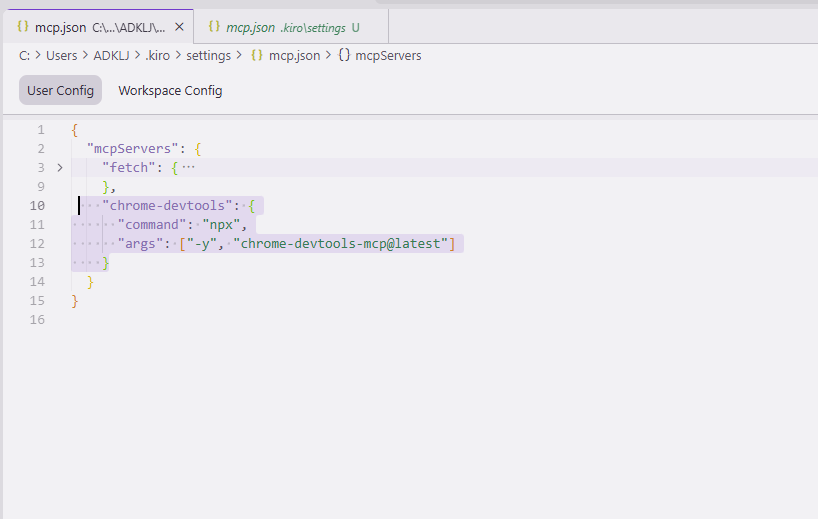
Task: Click the mcp.json breadcrumb
Action: pyautogui.click(x=294, y=55)
